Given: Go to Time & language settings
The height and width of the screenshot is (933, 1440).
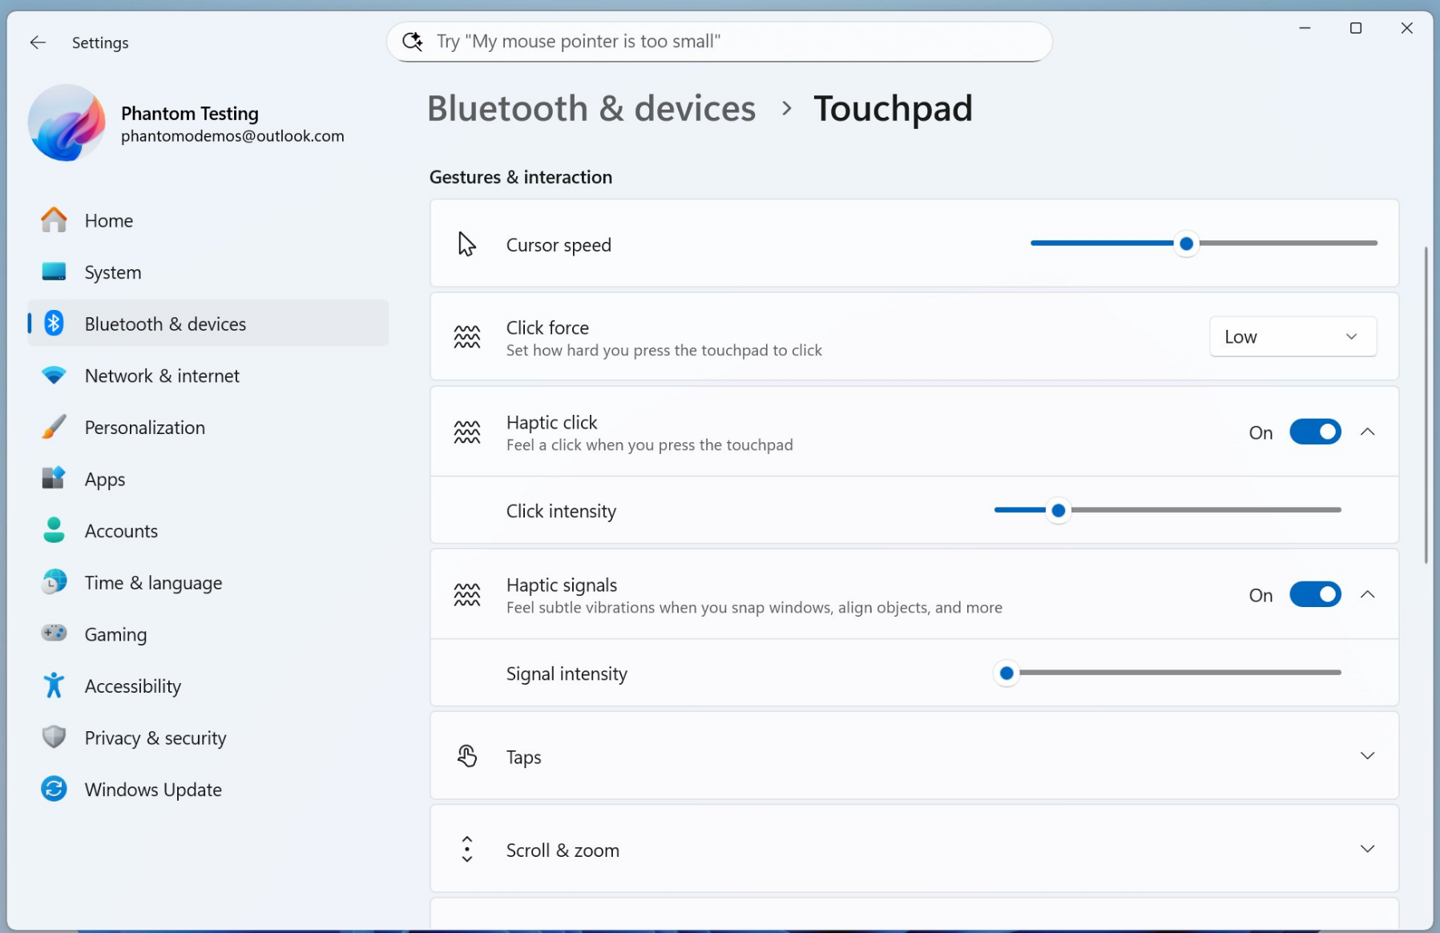Looking at the screenshot, I should tap(153, 582).
